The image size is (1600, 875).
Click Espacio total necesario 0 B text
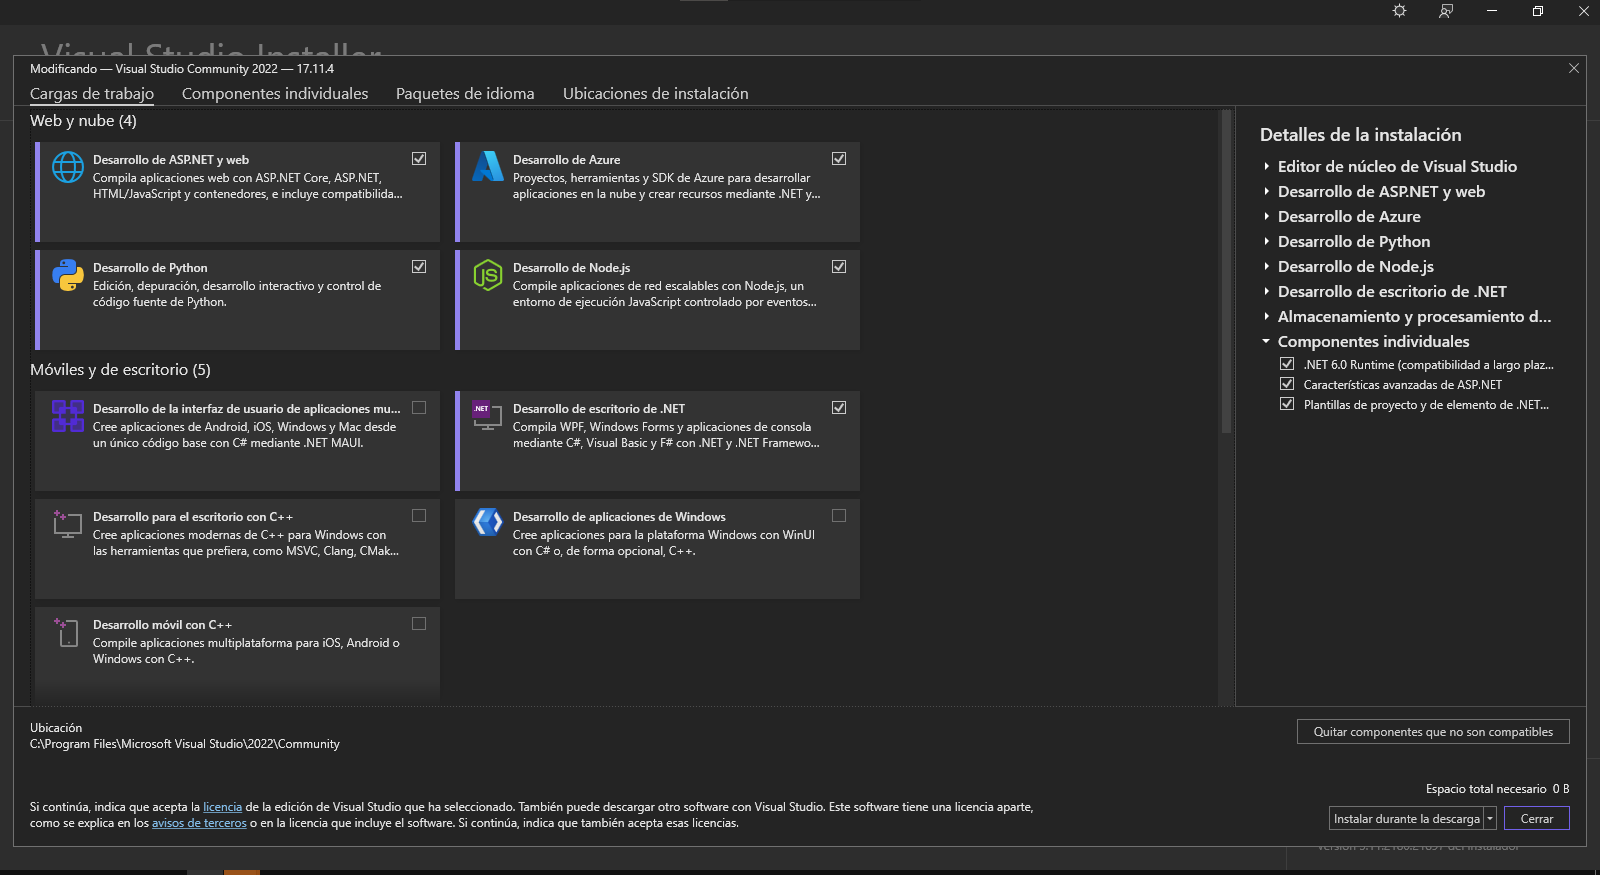tap(1497, 789)
